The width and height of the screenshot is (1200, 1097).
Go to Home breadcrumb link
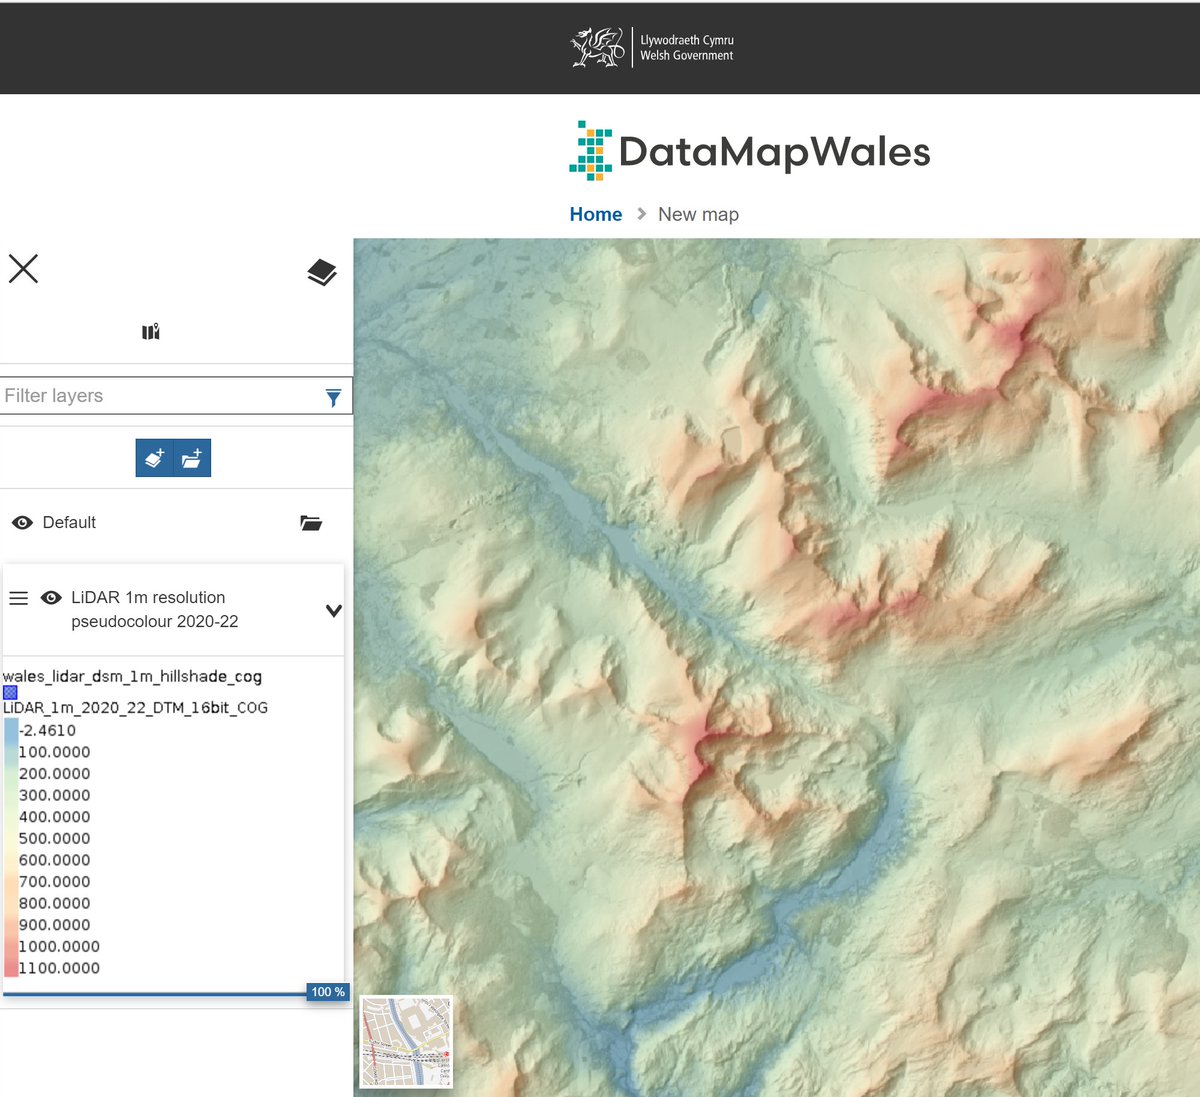click(596, 214)
